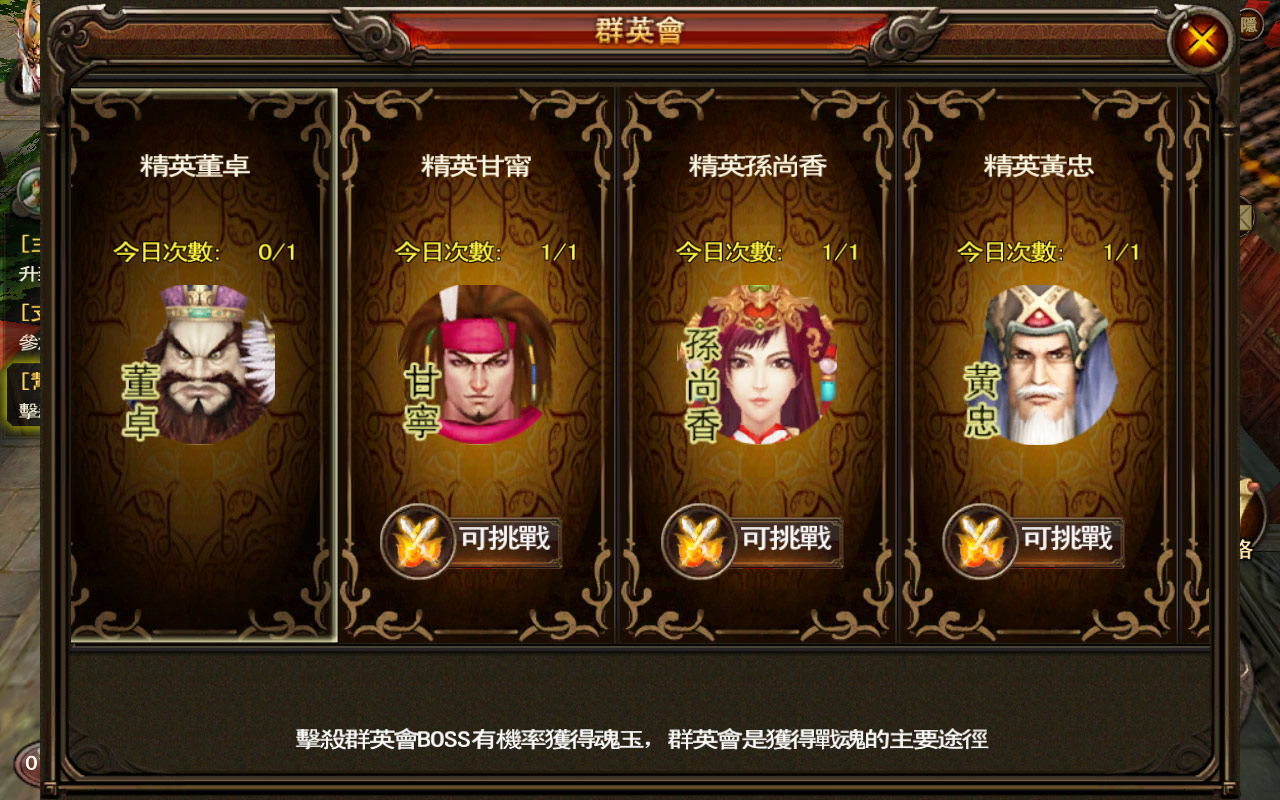Click the 精英董卓 card title

[195, 166]
